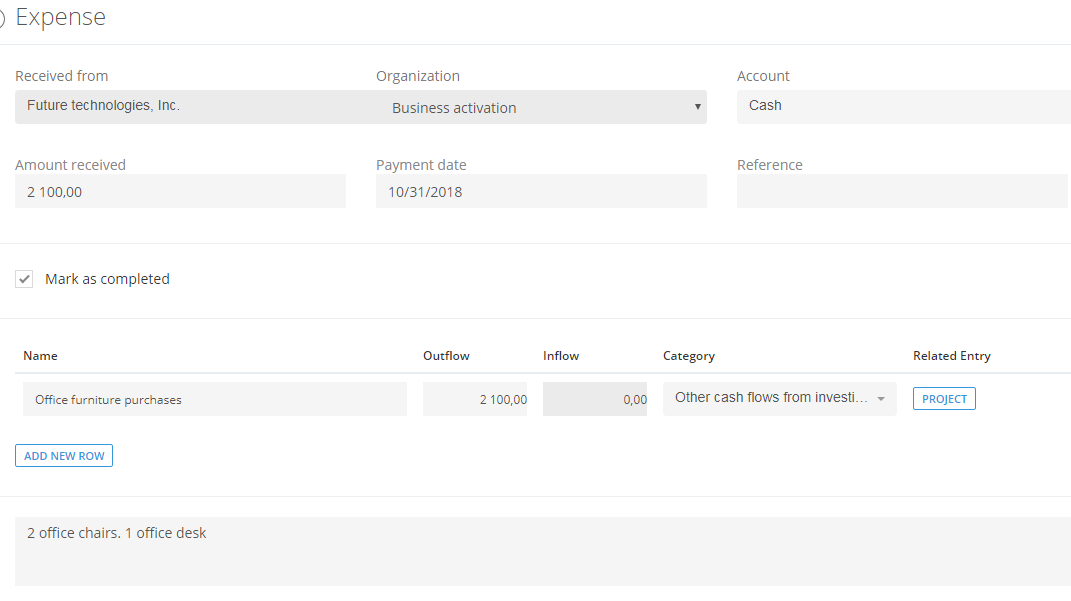The height and width of the screenshot is (601, 1071).
Task: Click the Mark as completed label
Action: coord(107,279)
